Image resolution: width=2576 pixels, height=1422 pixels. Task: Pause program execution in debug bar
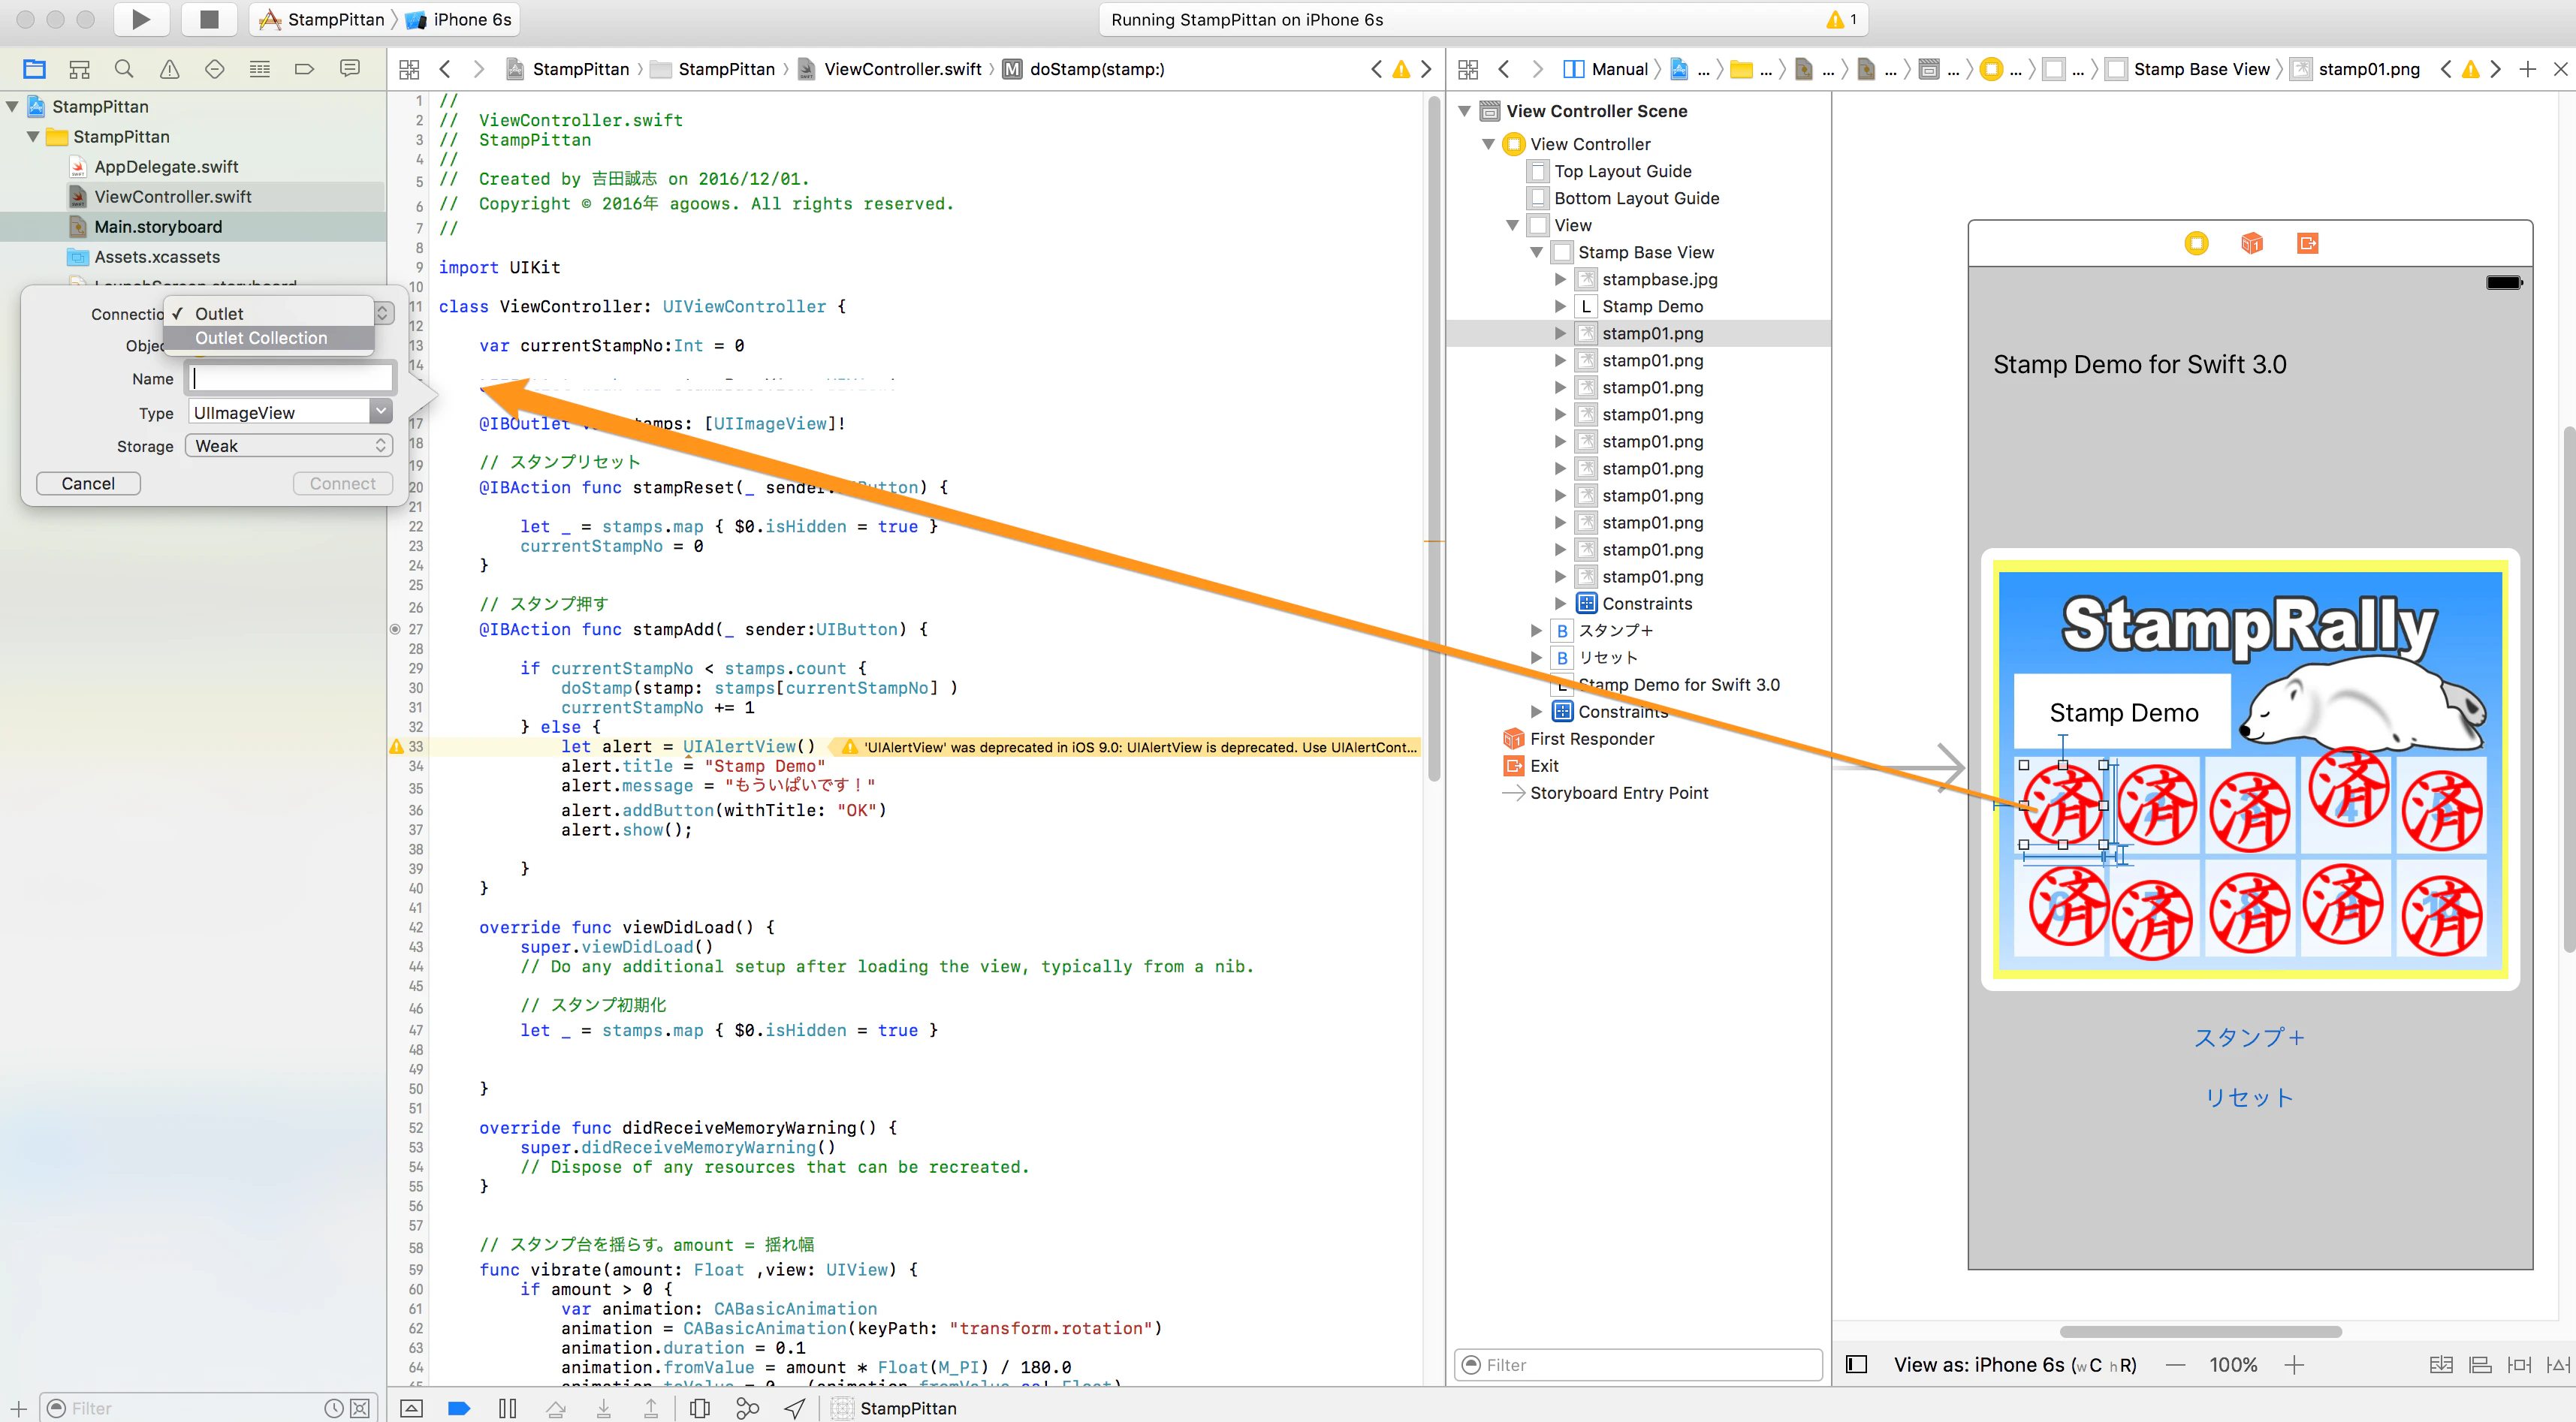point(507,1408)
